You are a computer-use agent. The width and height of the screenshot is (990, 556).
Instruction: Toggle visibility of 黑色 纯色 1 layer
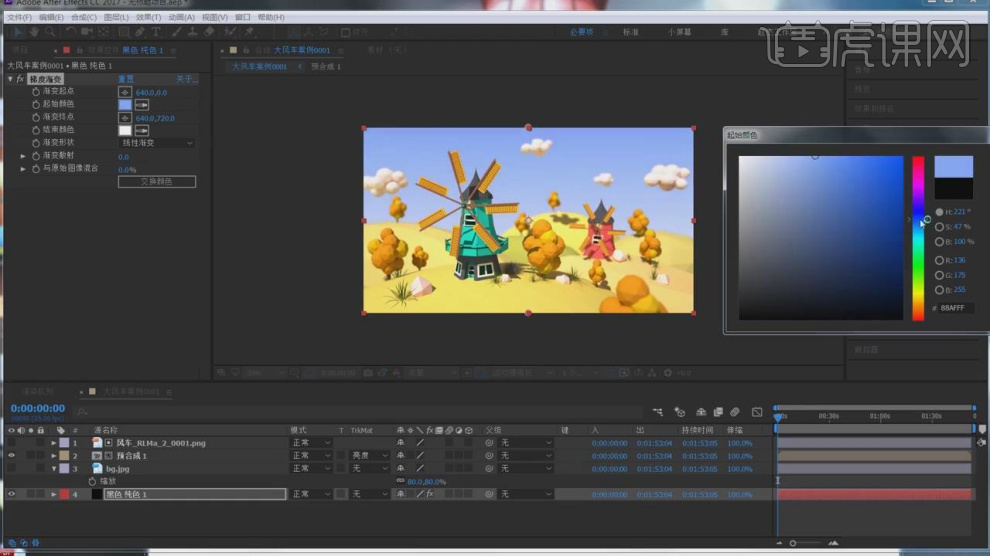[x=12, y=494]
